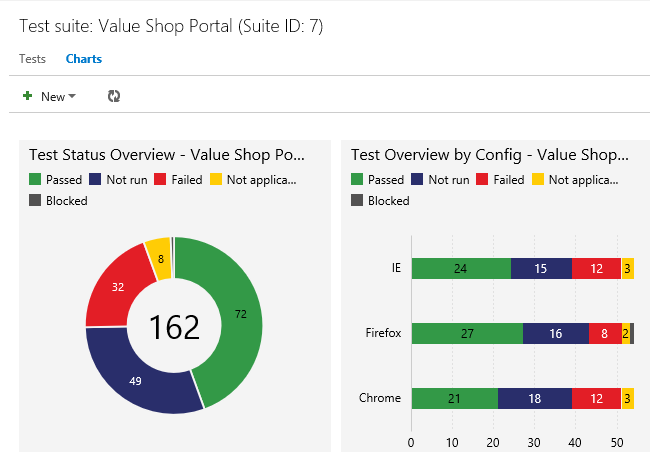650x459 pixels.
Task: Click the Chrome Failed bar showing 12
Action: coord(596,398)
